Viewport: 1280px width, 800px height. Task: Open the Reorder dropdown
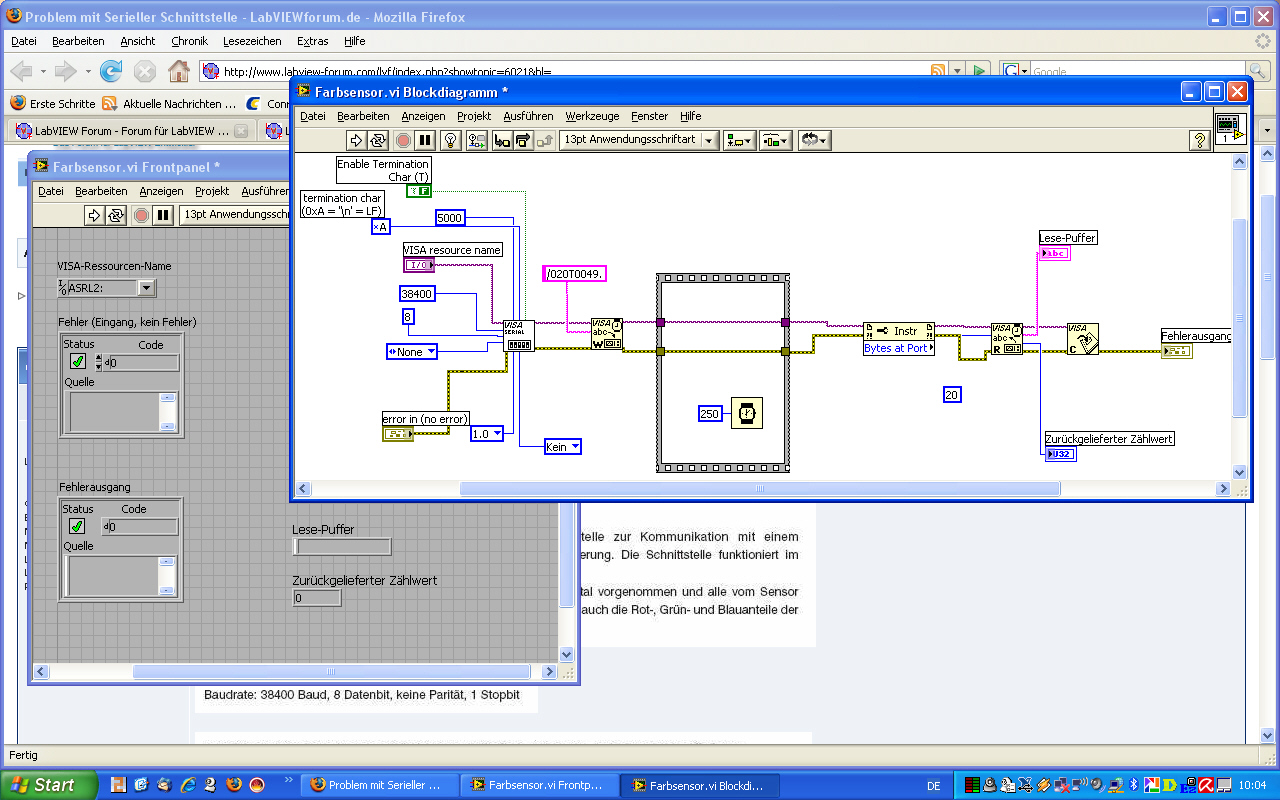point(815,140)
